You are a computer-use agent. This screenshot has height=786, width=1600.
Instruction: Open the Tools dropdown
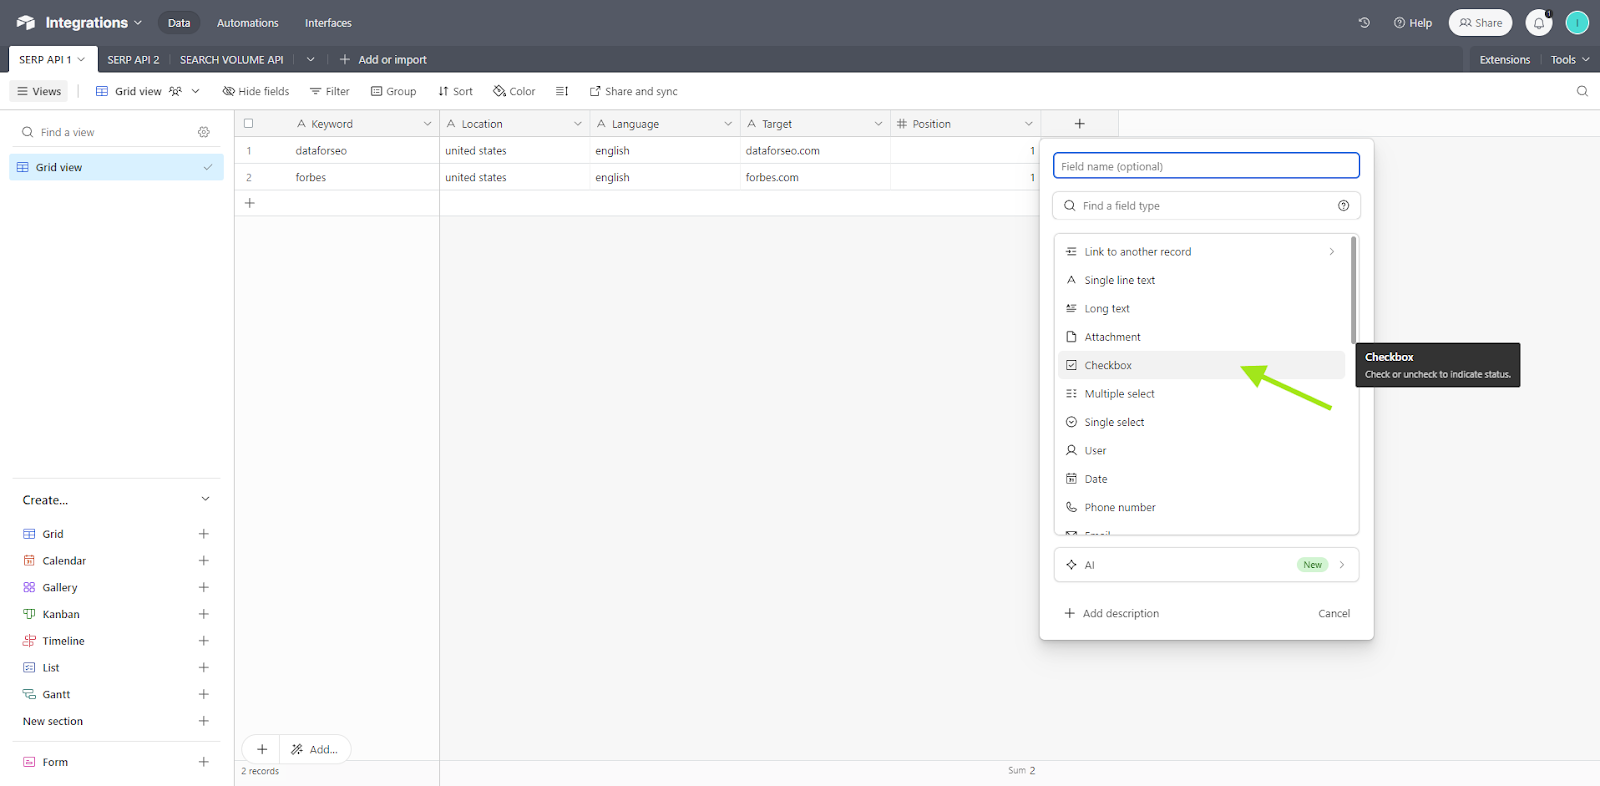pos(1570,60)
